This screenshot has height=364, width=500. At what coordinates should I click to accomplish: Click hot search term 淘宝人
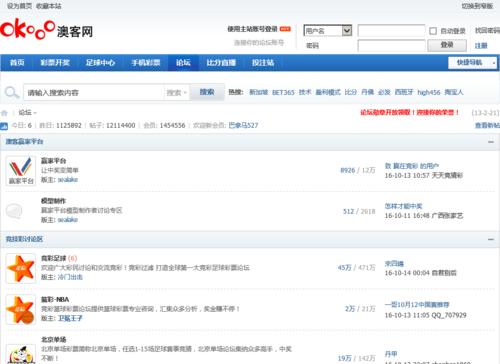click(x=454, y=92)
